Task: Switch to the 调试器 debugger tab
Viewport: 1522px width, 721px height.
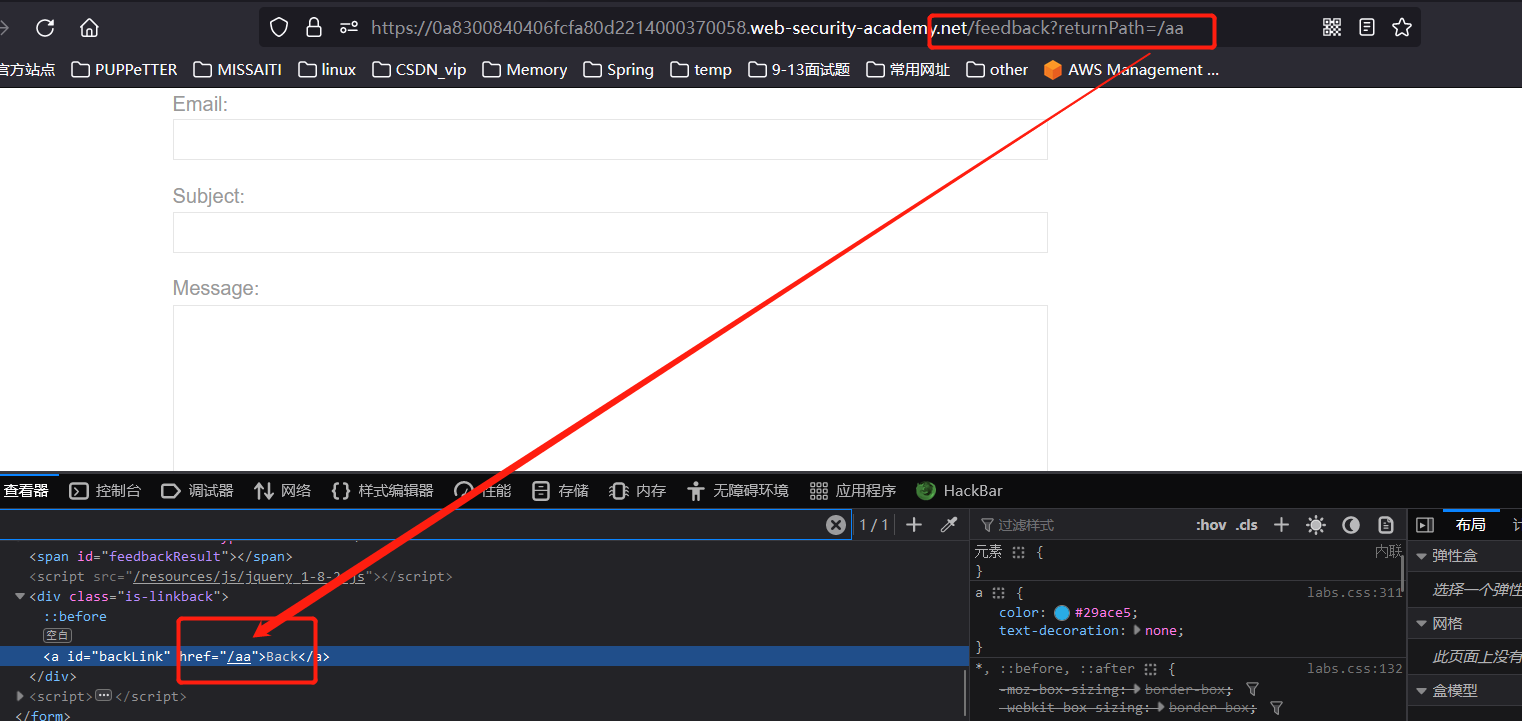Action: pos(197,491)
